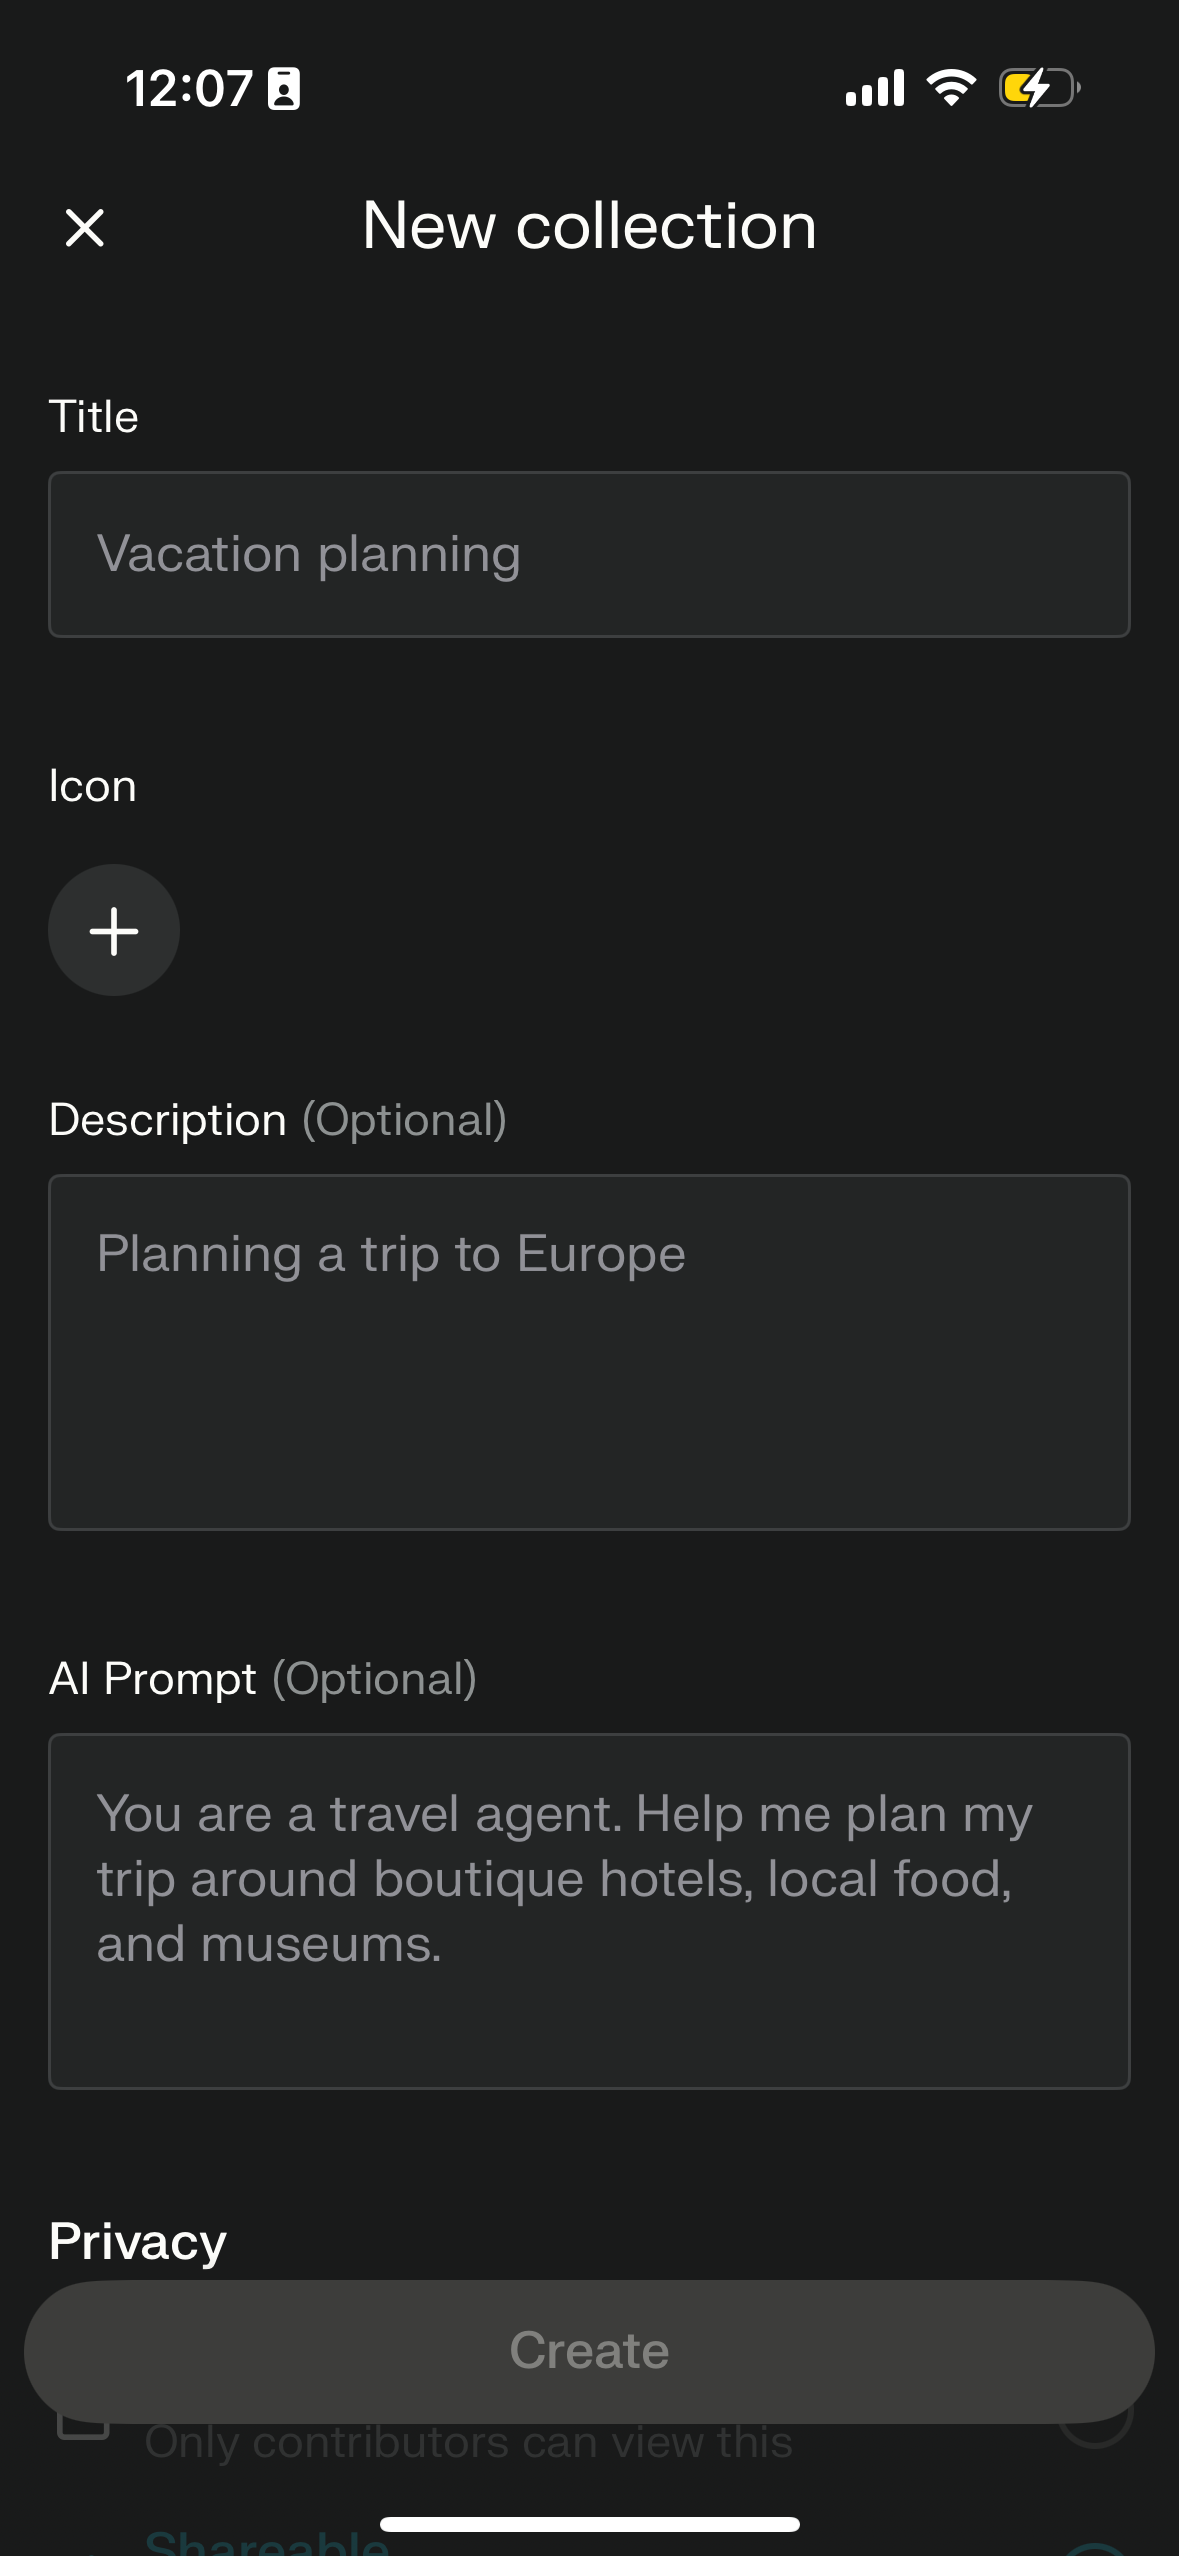The height and width of the screenshot is (2556, 1179).
Task: Tap the plus button to add an icon
Action: point(114,930)
